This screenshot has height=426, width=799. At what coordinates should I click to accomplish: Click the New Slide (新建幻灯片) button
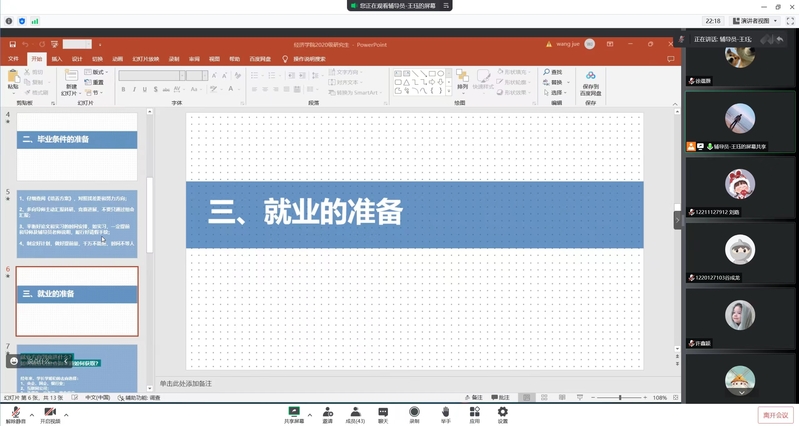pyautogui.click(x=71, y=82)
